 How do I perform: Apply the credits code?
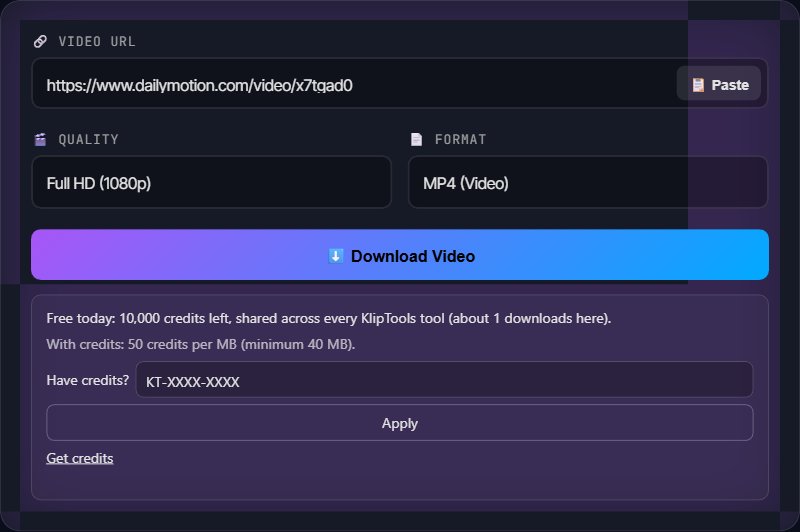399,423
